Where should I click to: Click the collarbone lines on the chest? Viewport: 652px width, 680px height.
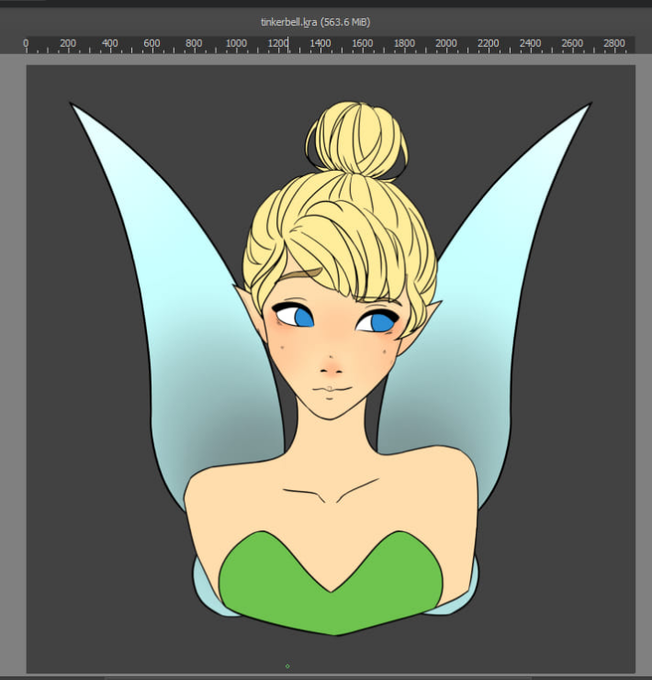[331, 491]
